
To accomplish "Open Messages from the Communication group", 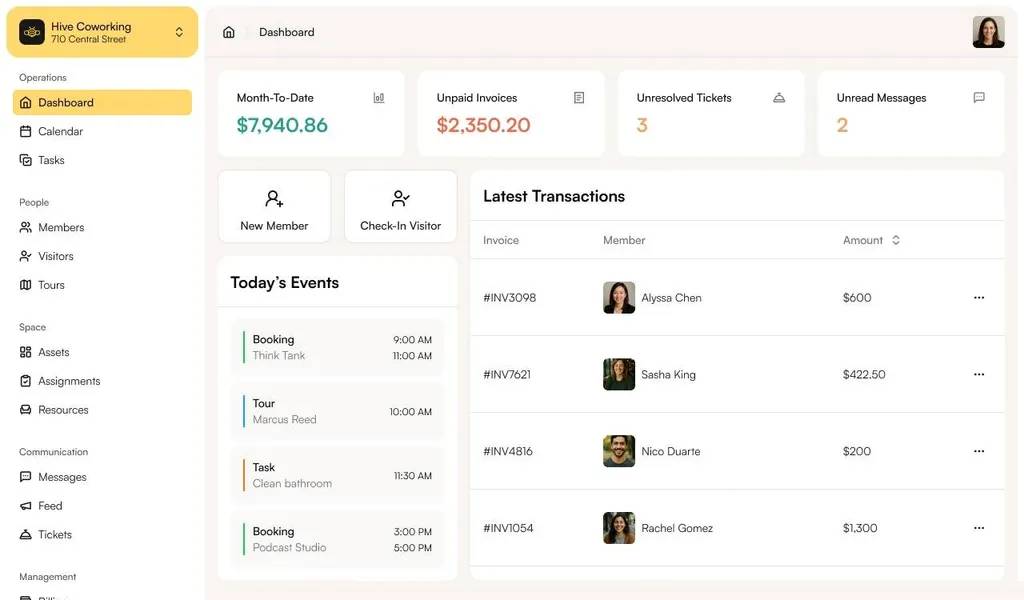I will tap(60, 477).
